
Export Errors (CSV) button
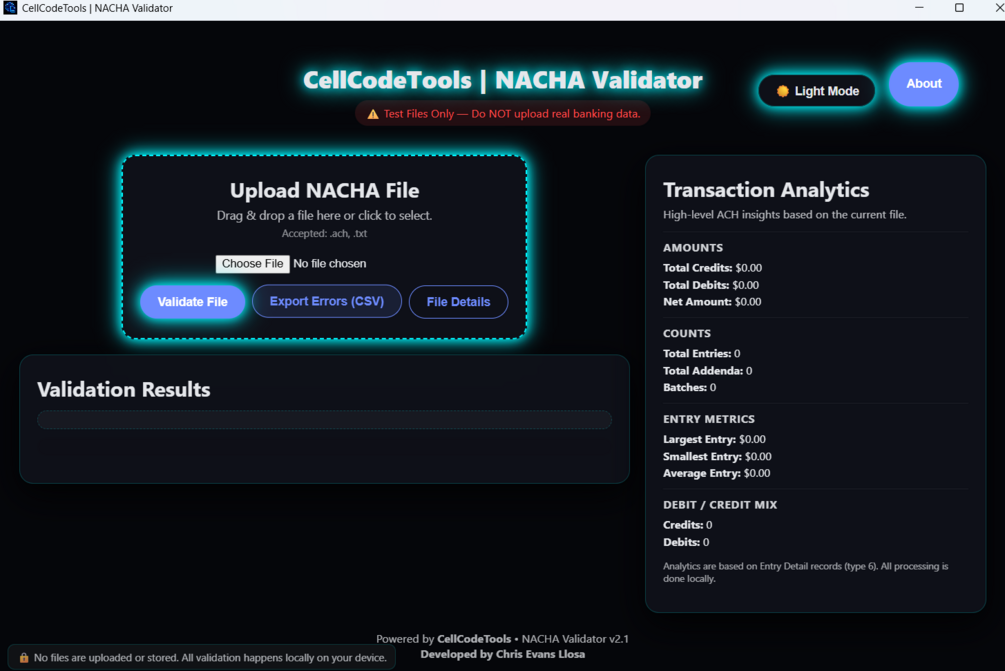point(327,301)
